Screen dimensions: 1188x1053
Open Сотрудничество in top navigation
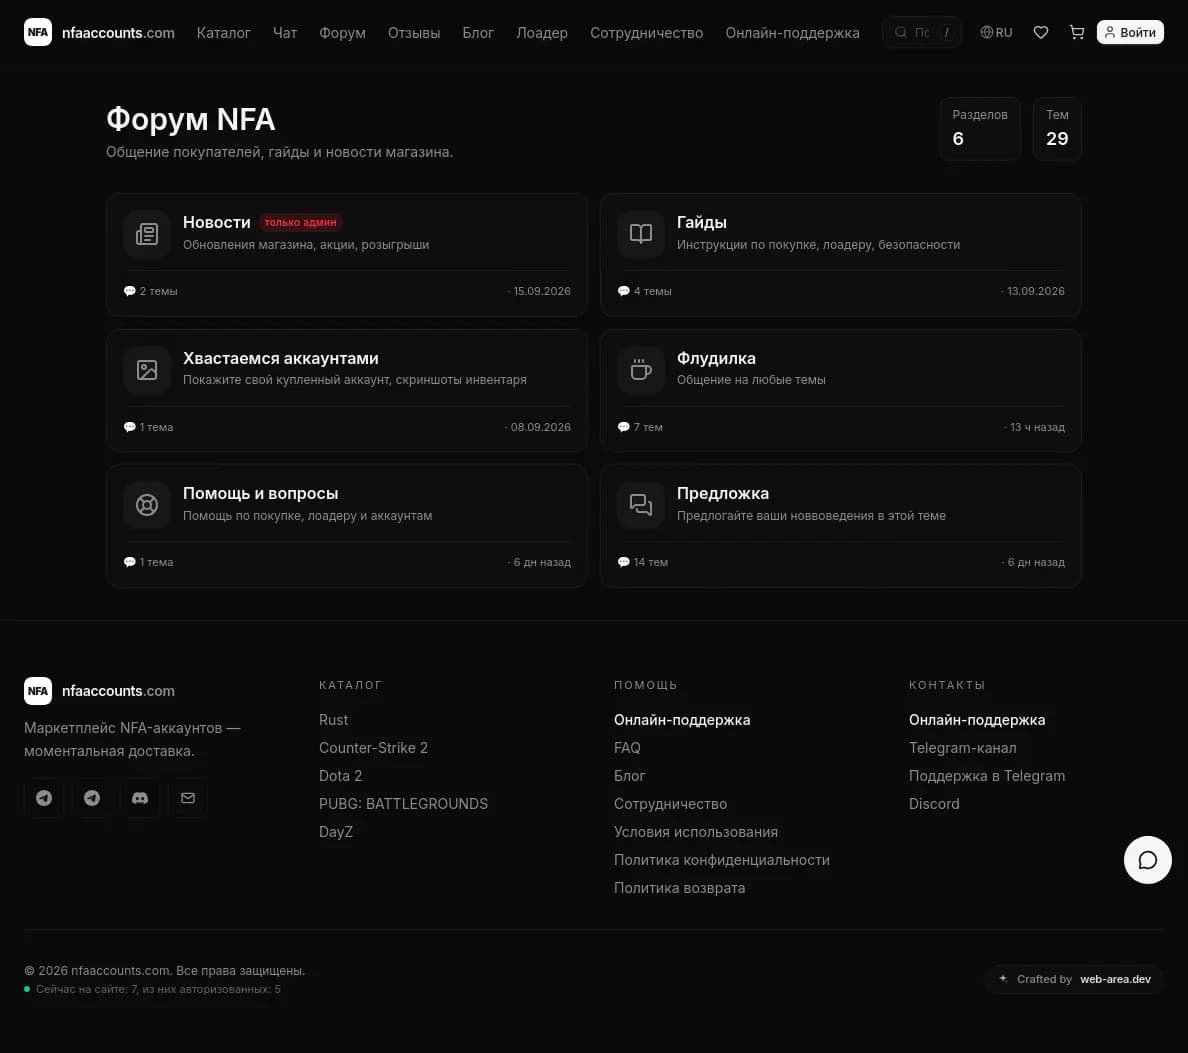(646, 33)
